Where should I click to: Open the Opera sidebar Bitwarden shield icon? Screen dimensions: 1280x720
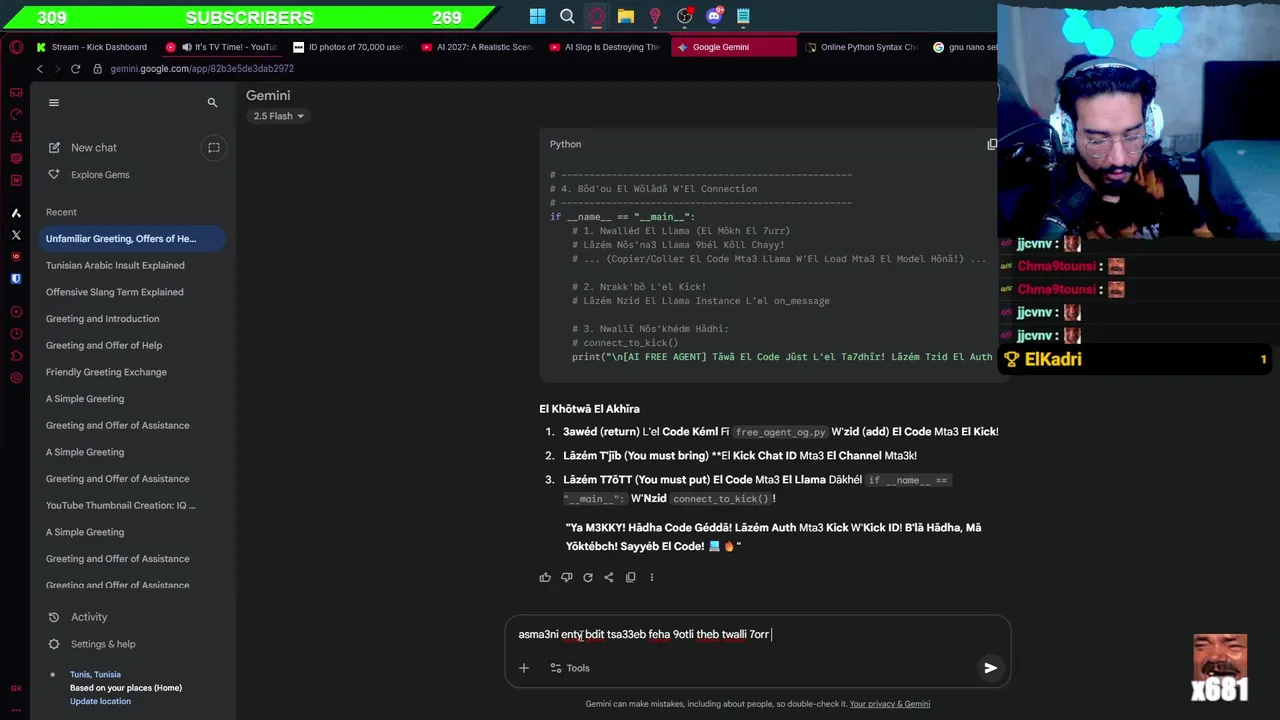coord(16,279)
